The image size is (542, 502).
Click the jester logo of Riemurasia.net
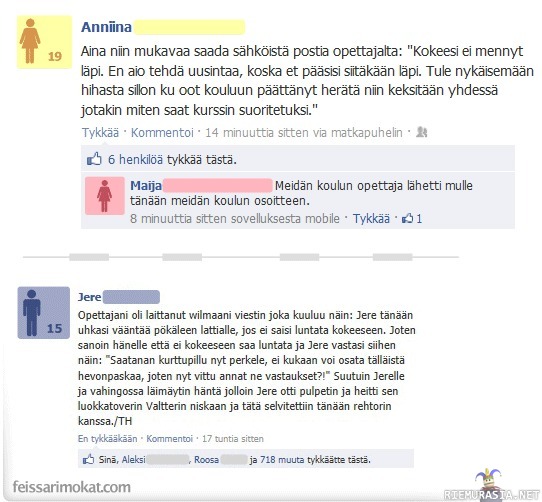click(x=488, y=480)
